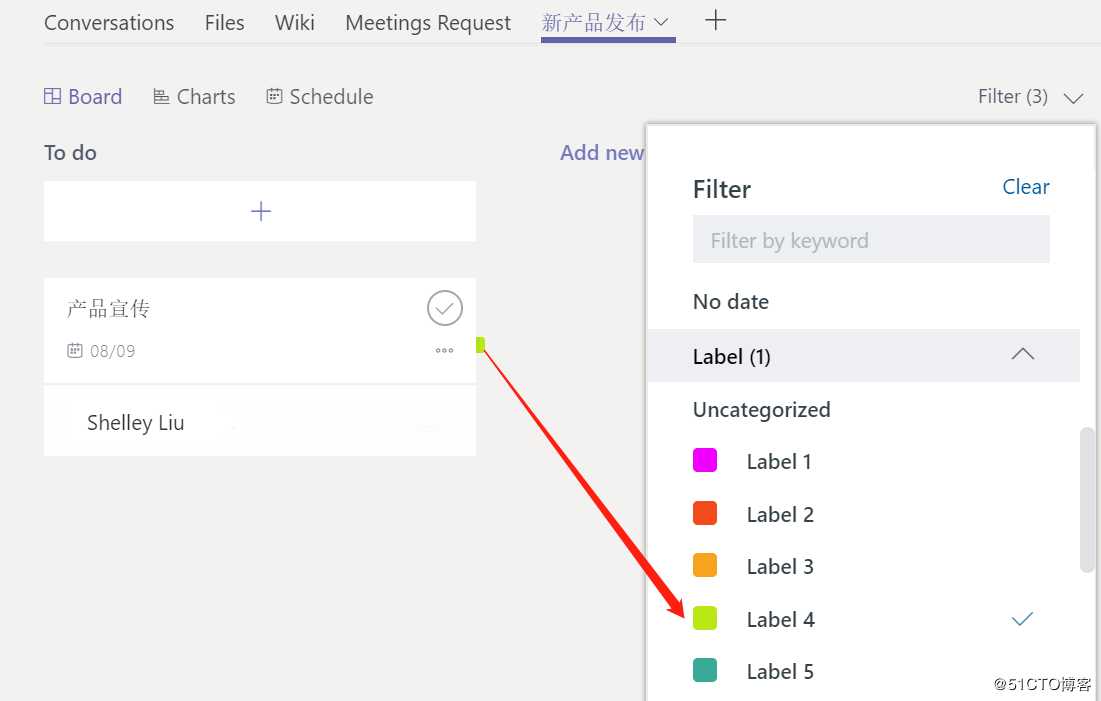The height and width of the screenshot is (701, 1101).
Task: Open the Meetings Request tab
Action: click(428, 22)
